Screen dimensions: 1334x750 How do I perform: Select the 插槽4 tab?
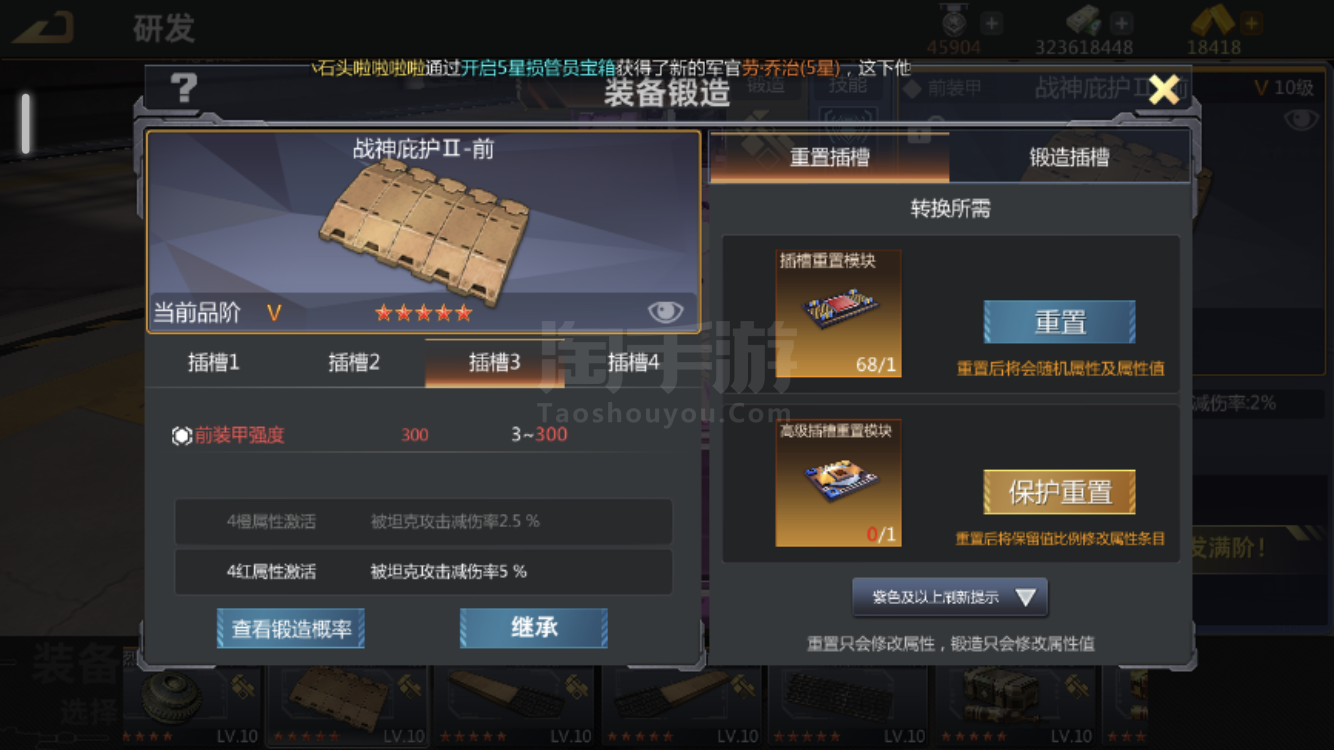pyautogui.click(x=634, y=362)
